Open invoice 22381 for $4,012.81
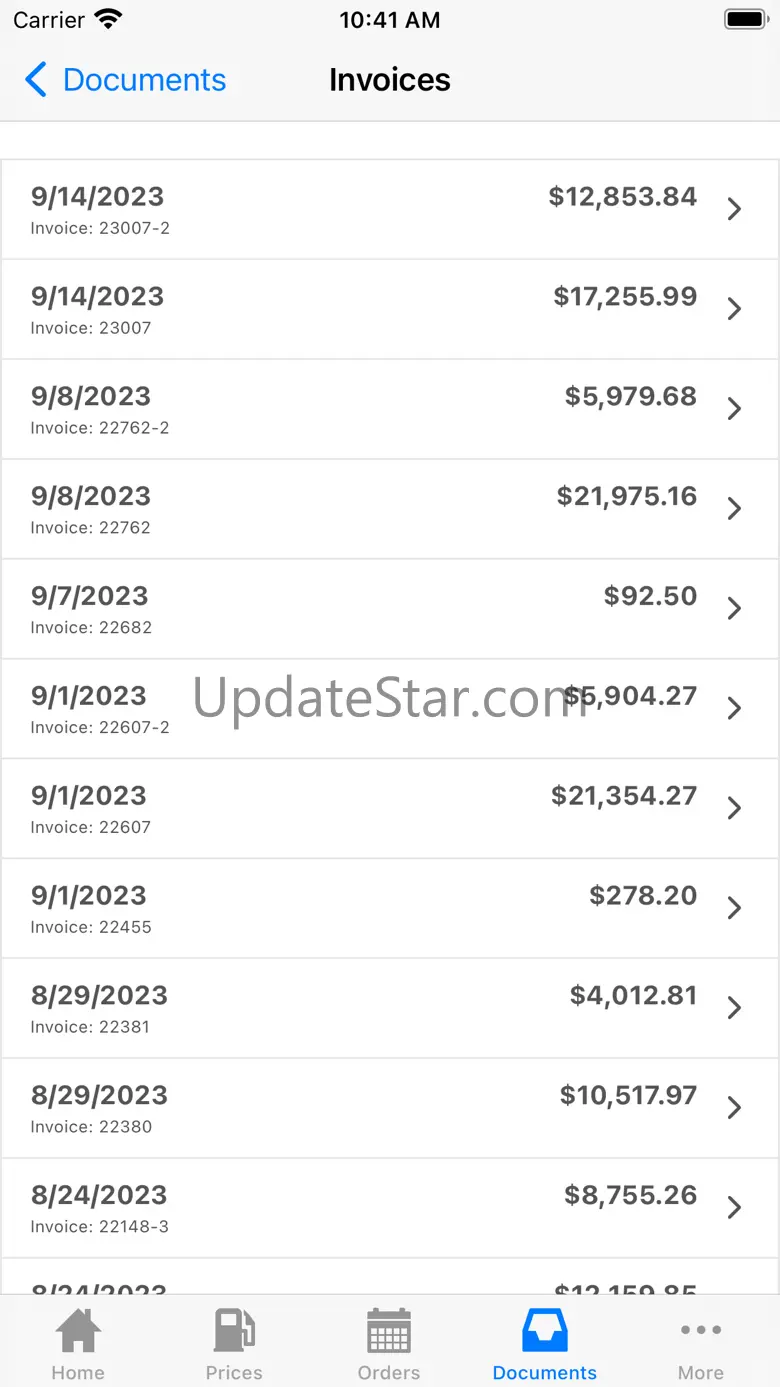Viewport: 780px width, 1387px height. (x=390, y=1008)
